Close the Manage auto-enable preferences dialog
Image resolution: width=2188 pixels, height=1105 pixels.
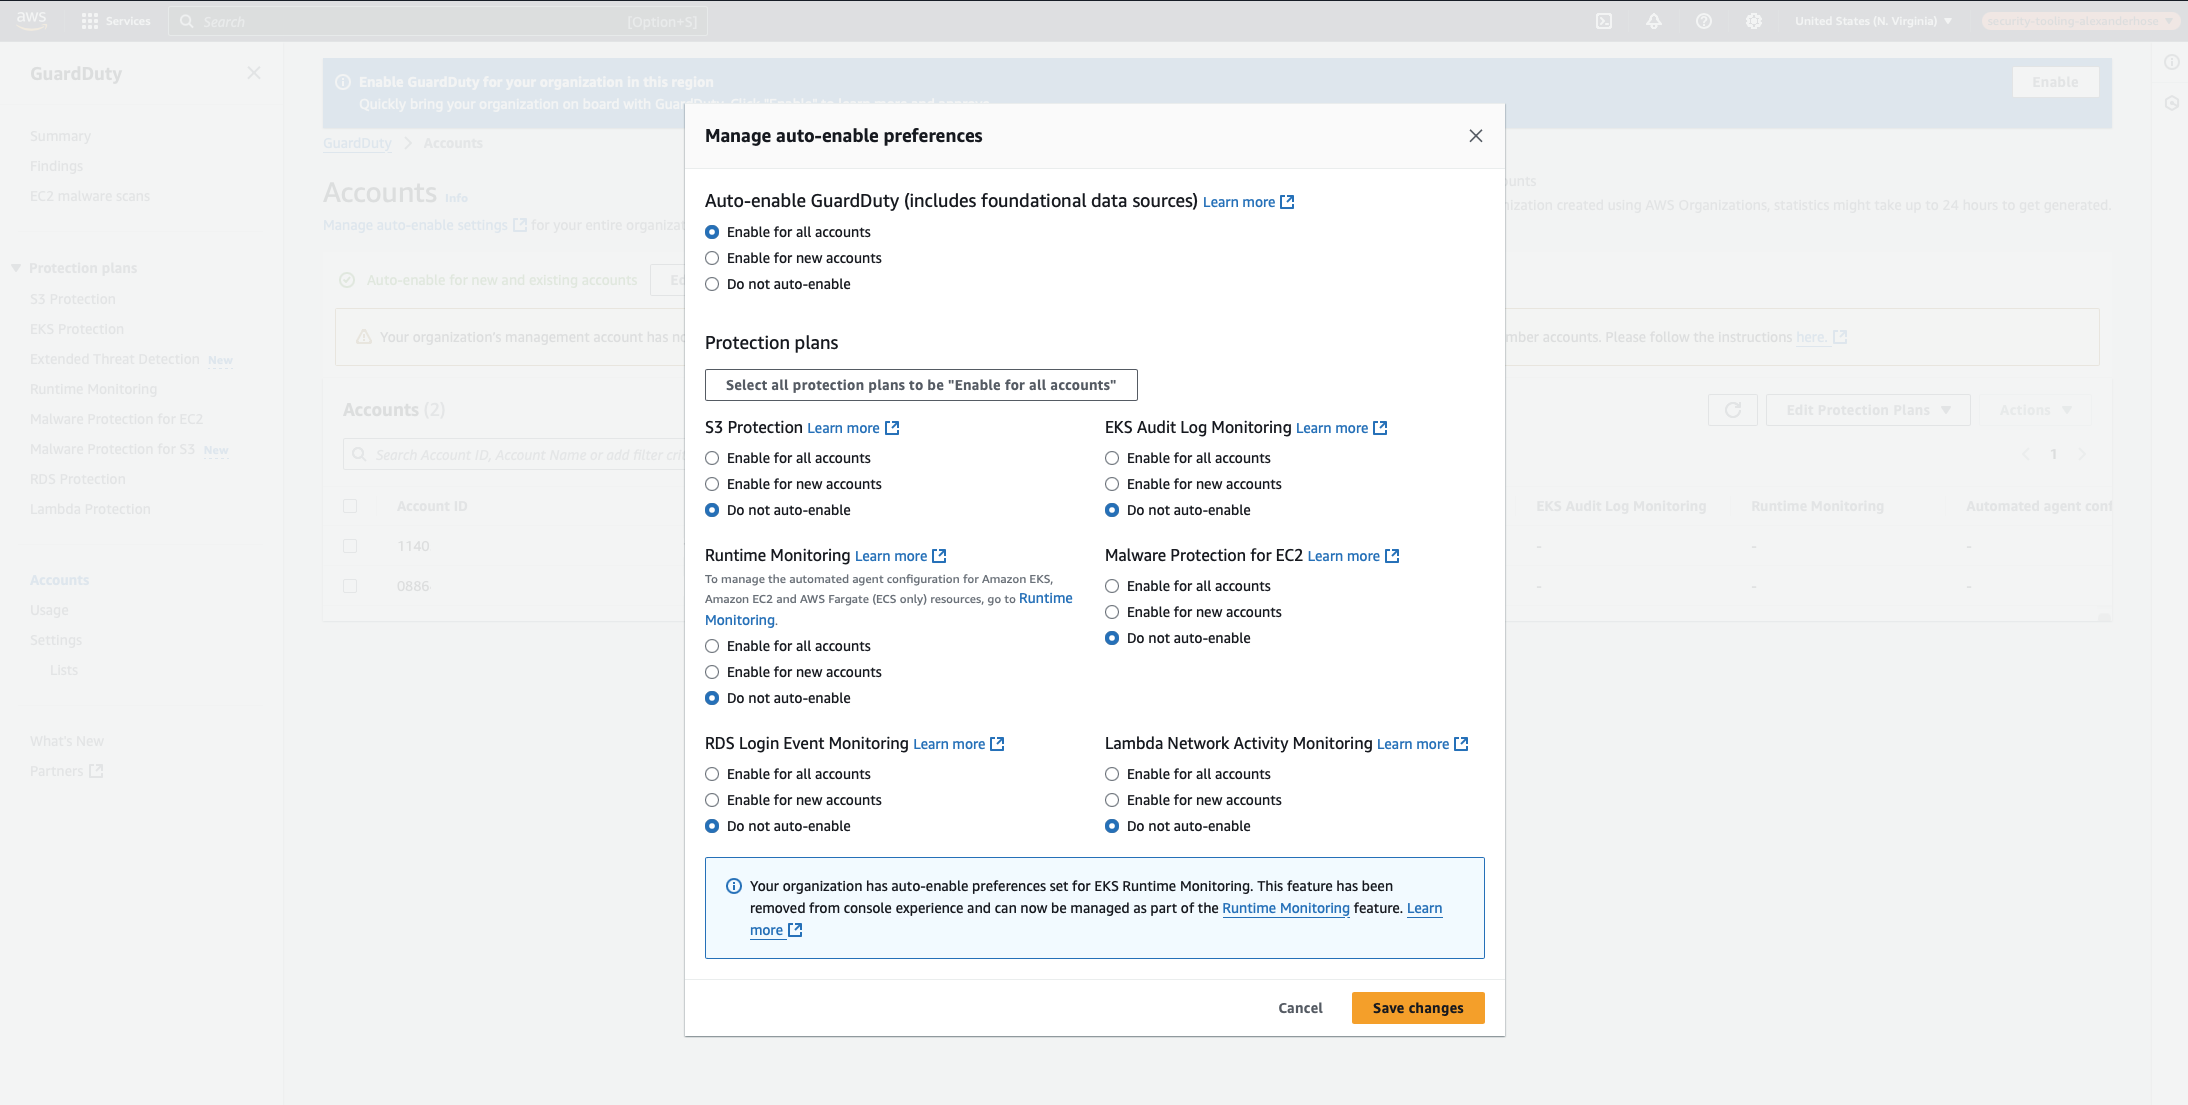1475,136
